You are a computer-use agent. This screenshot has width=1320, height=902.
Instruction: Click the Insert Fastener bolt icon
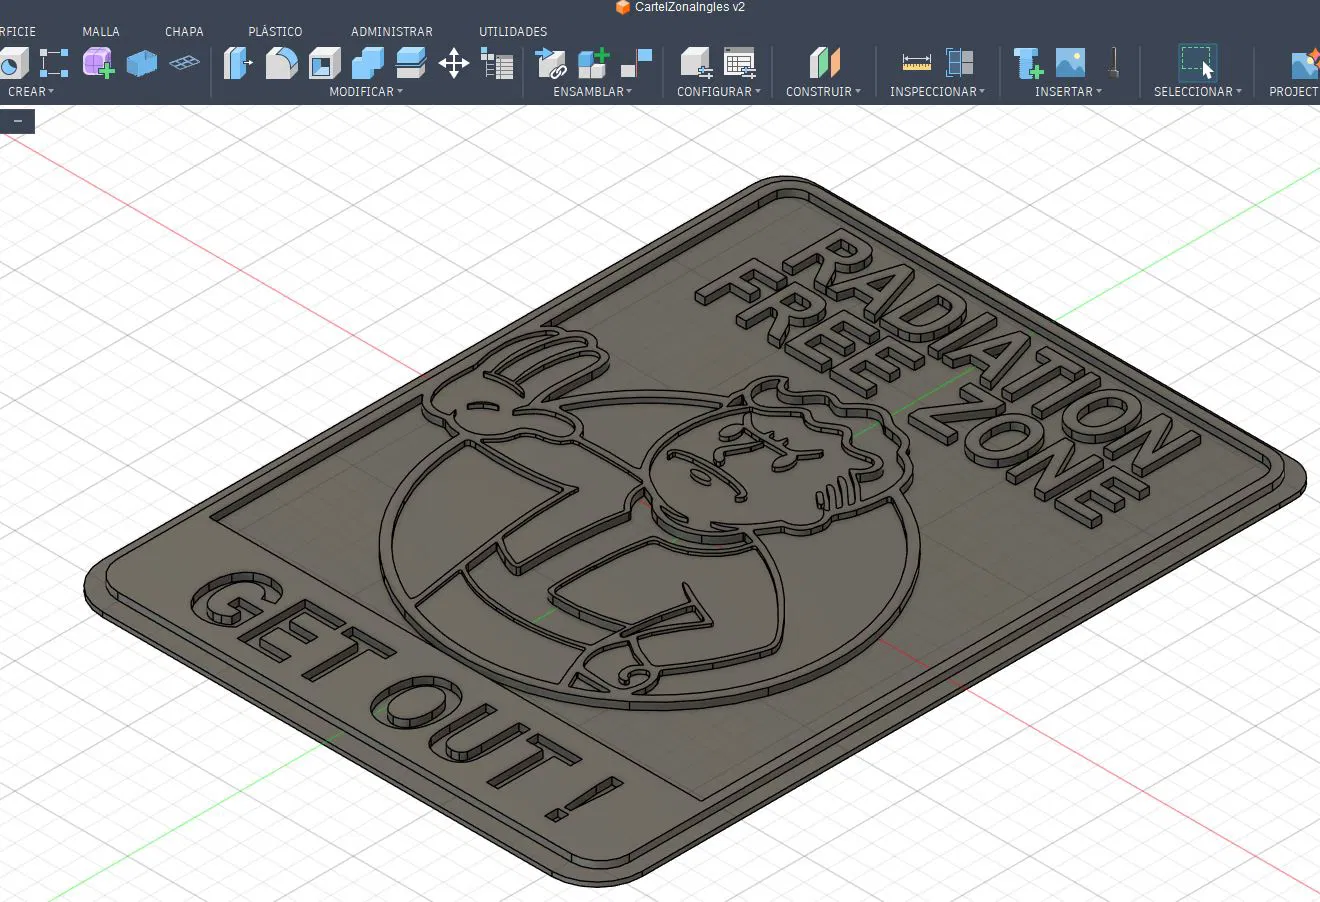click(x=1028, y=64)
